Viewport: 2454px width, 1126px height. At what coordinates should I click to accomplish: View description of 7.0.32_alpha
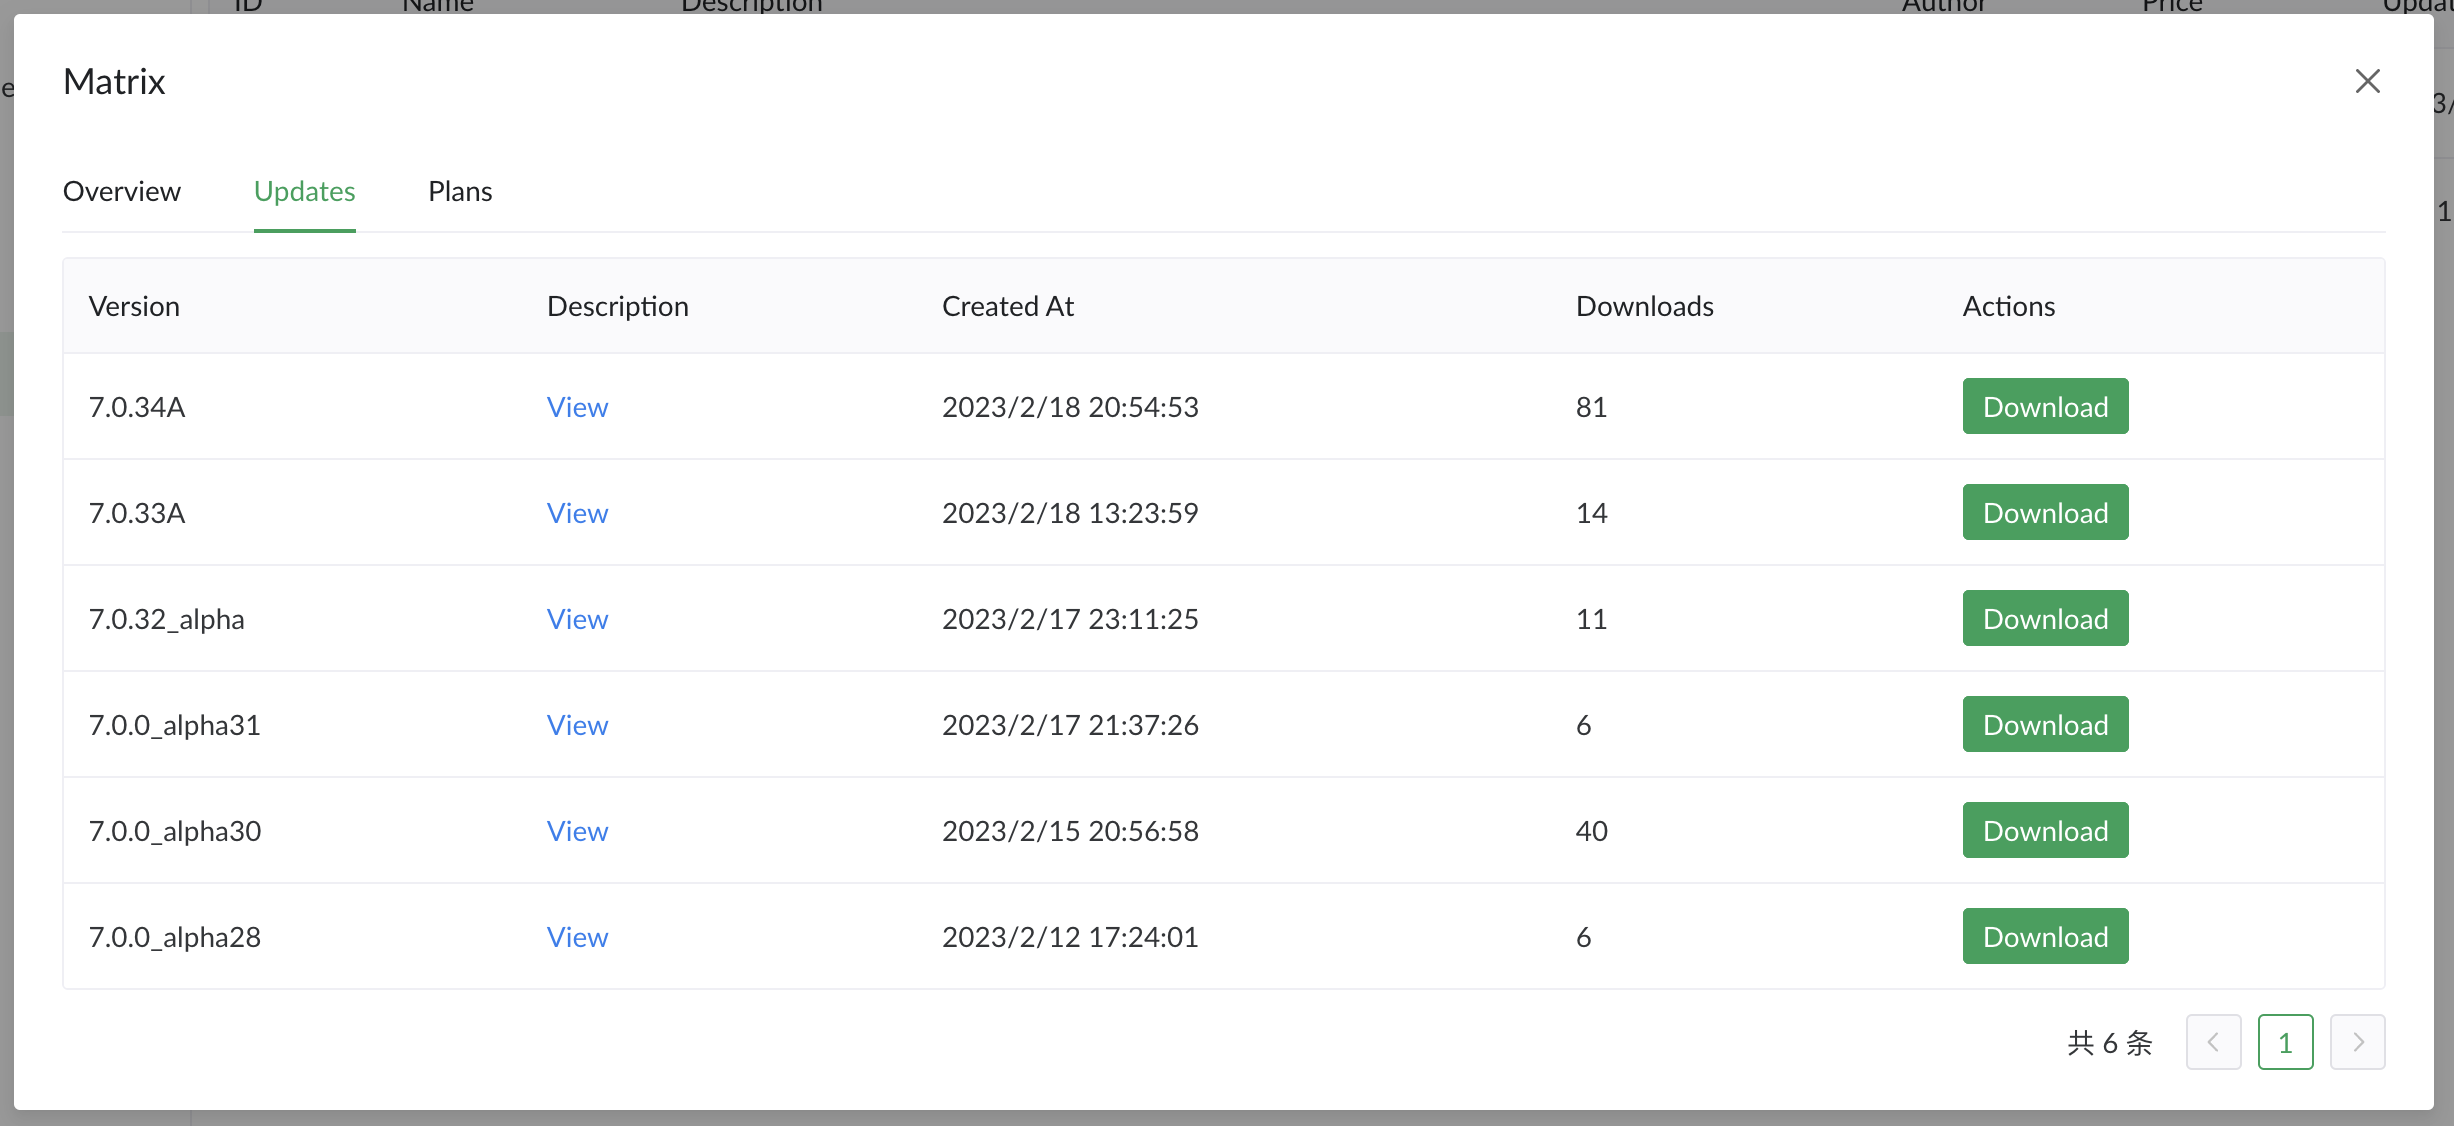tap(577, 619)
